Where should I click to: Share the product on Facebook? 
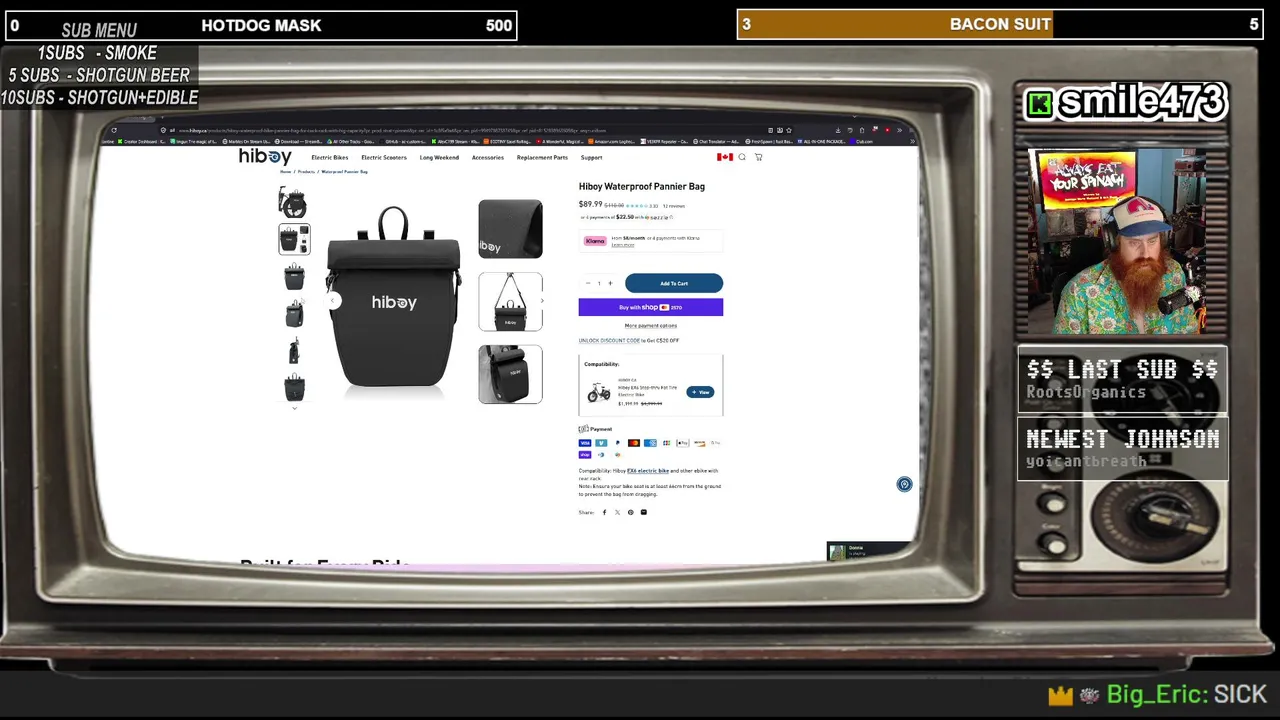[x=604, y=512]
